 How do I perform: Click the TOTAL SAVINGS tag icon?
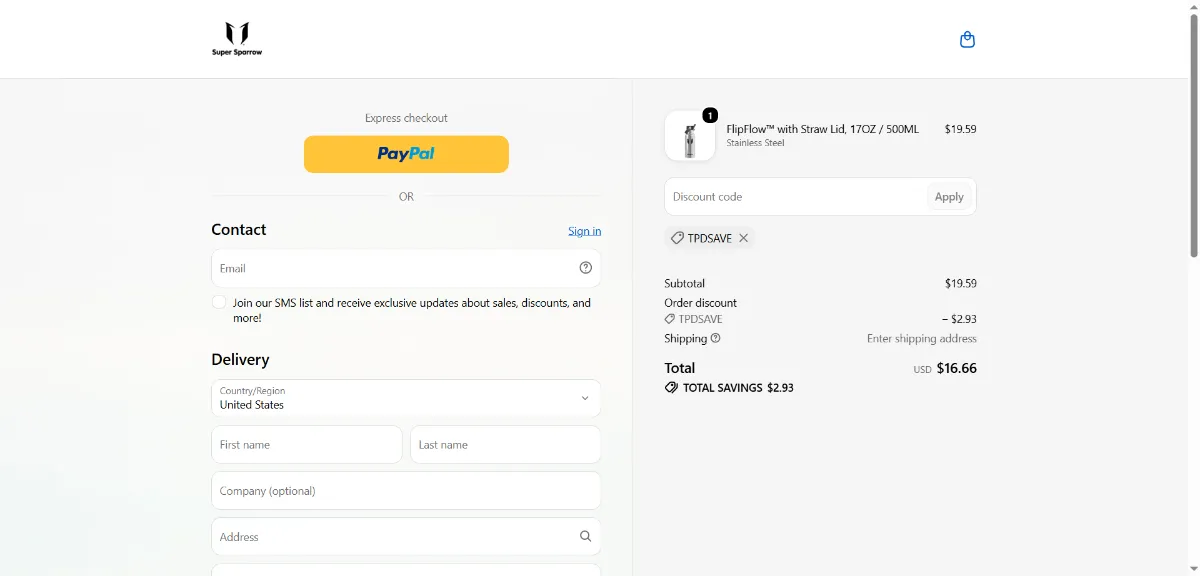(671, 387)
